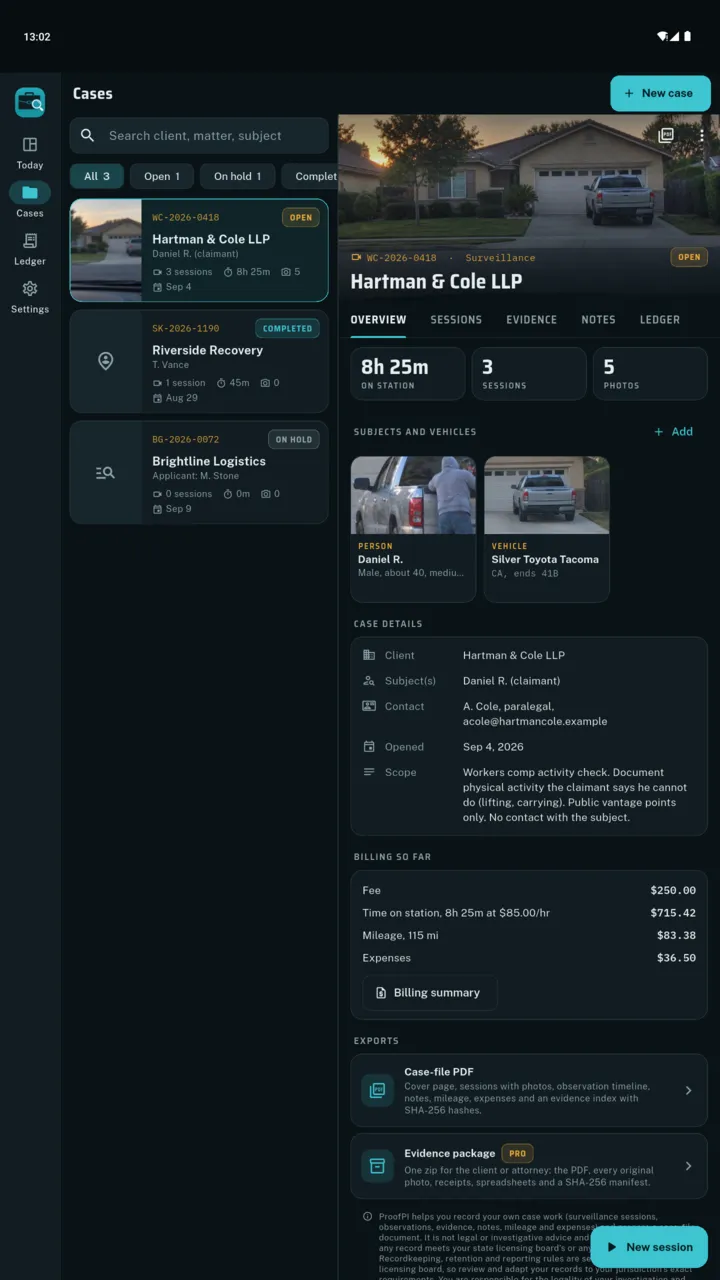Add a subject or vehicle
The height and width of the screenshot is (1280, 720).
673,432
